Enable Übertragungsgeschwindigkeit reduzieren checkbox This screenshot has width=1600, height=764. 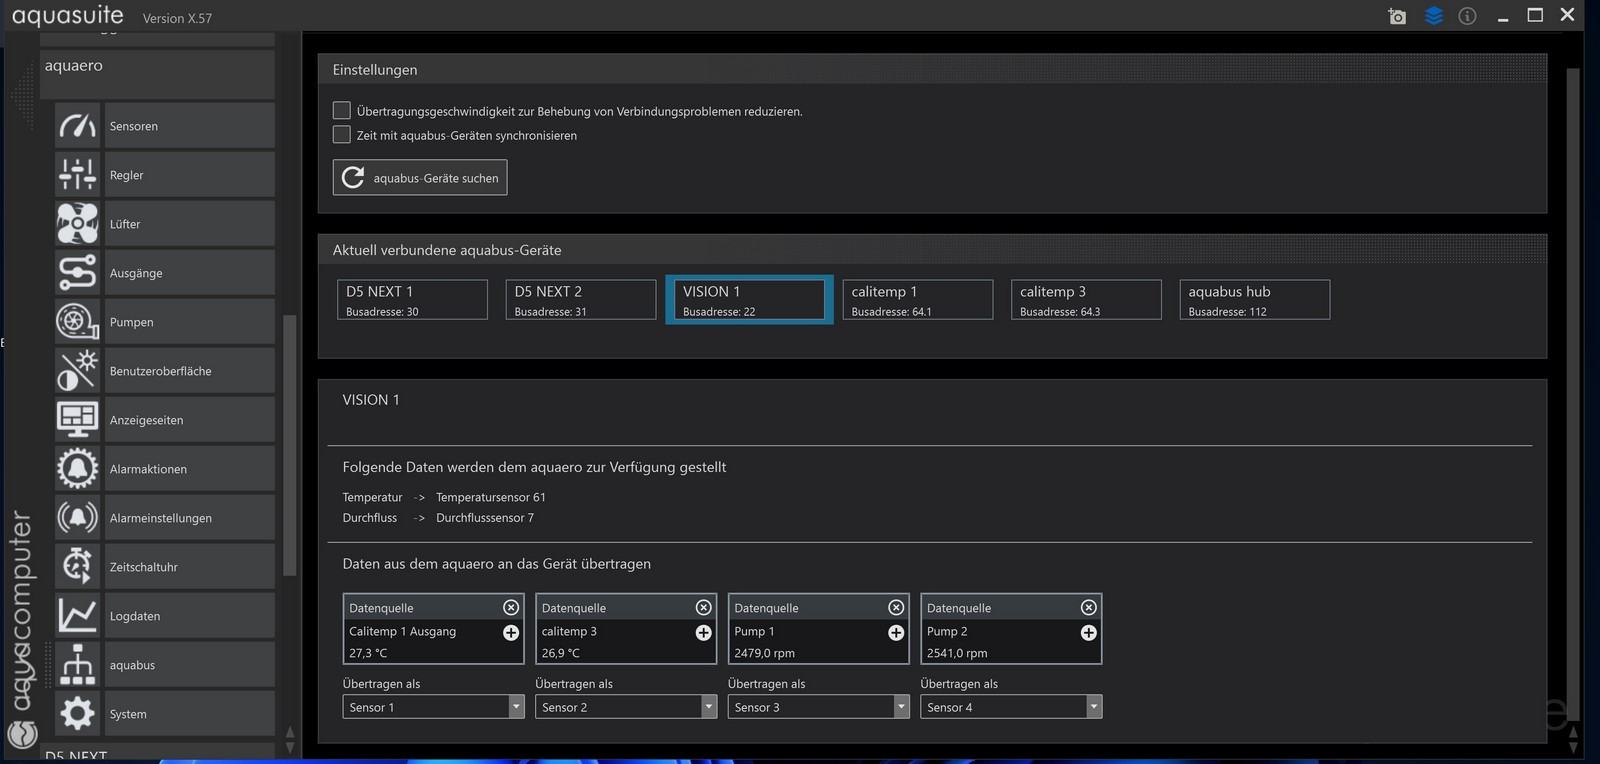(x=342, y=110)
